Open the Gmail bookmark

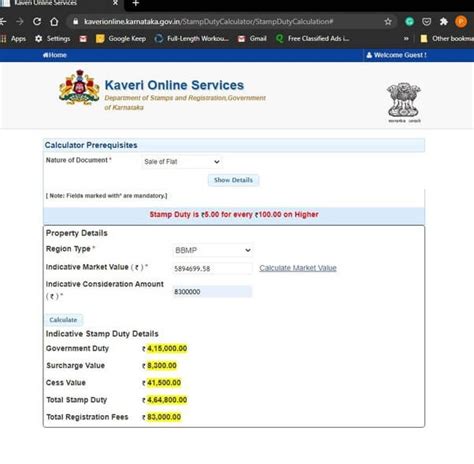tap(252, 39)
